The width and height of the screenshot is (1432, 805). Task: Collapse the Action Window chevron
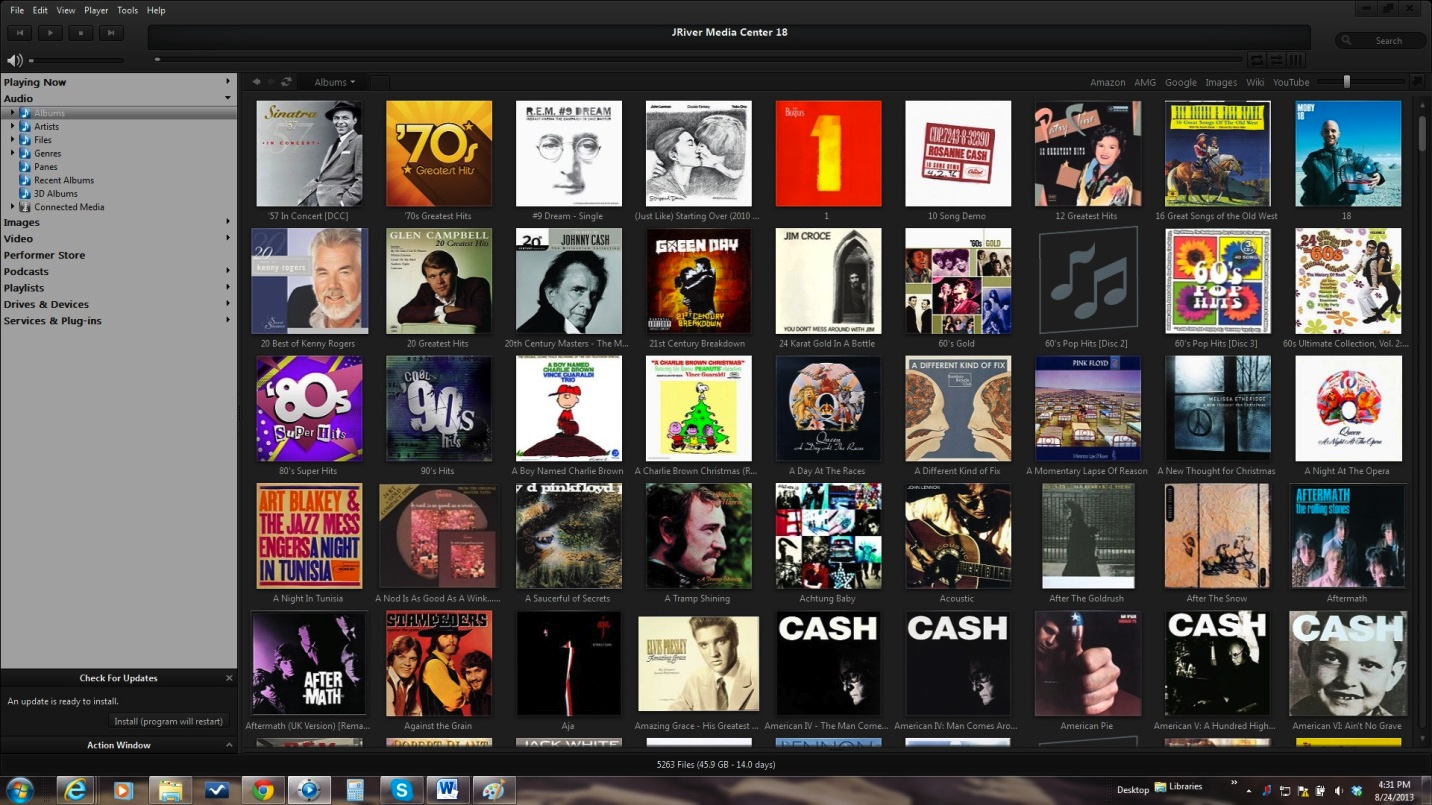[x=228, y=745]
